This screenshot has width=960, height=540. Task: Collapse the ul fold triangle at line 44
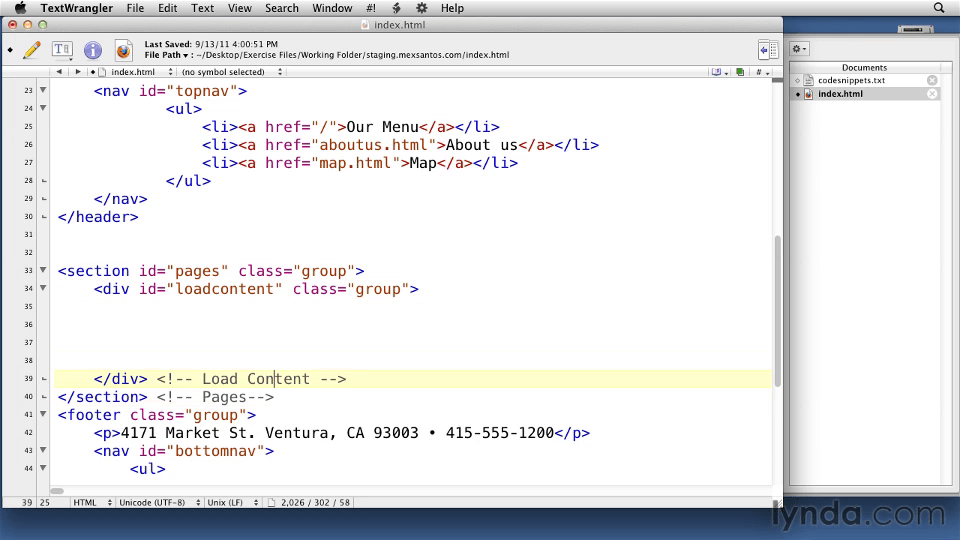(43, 468)
